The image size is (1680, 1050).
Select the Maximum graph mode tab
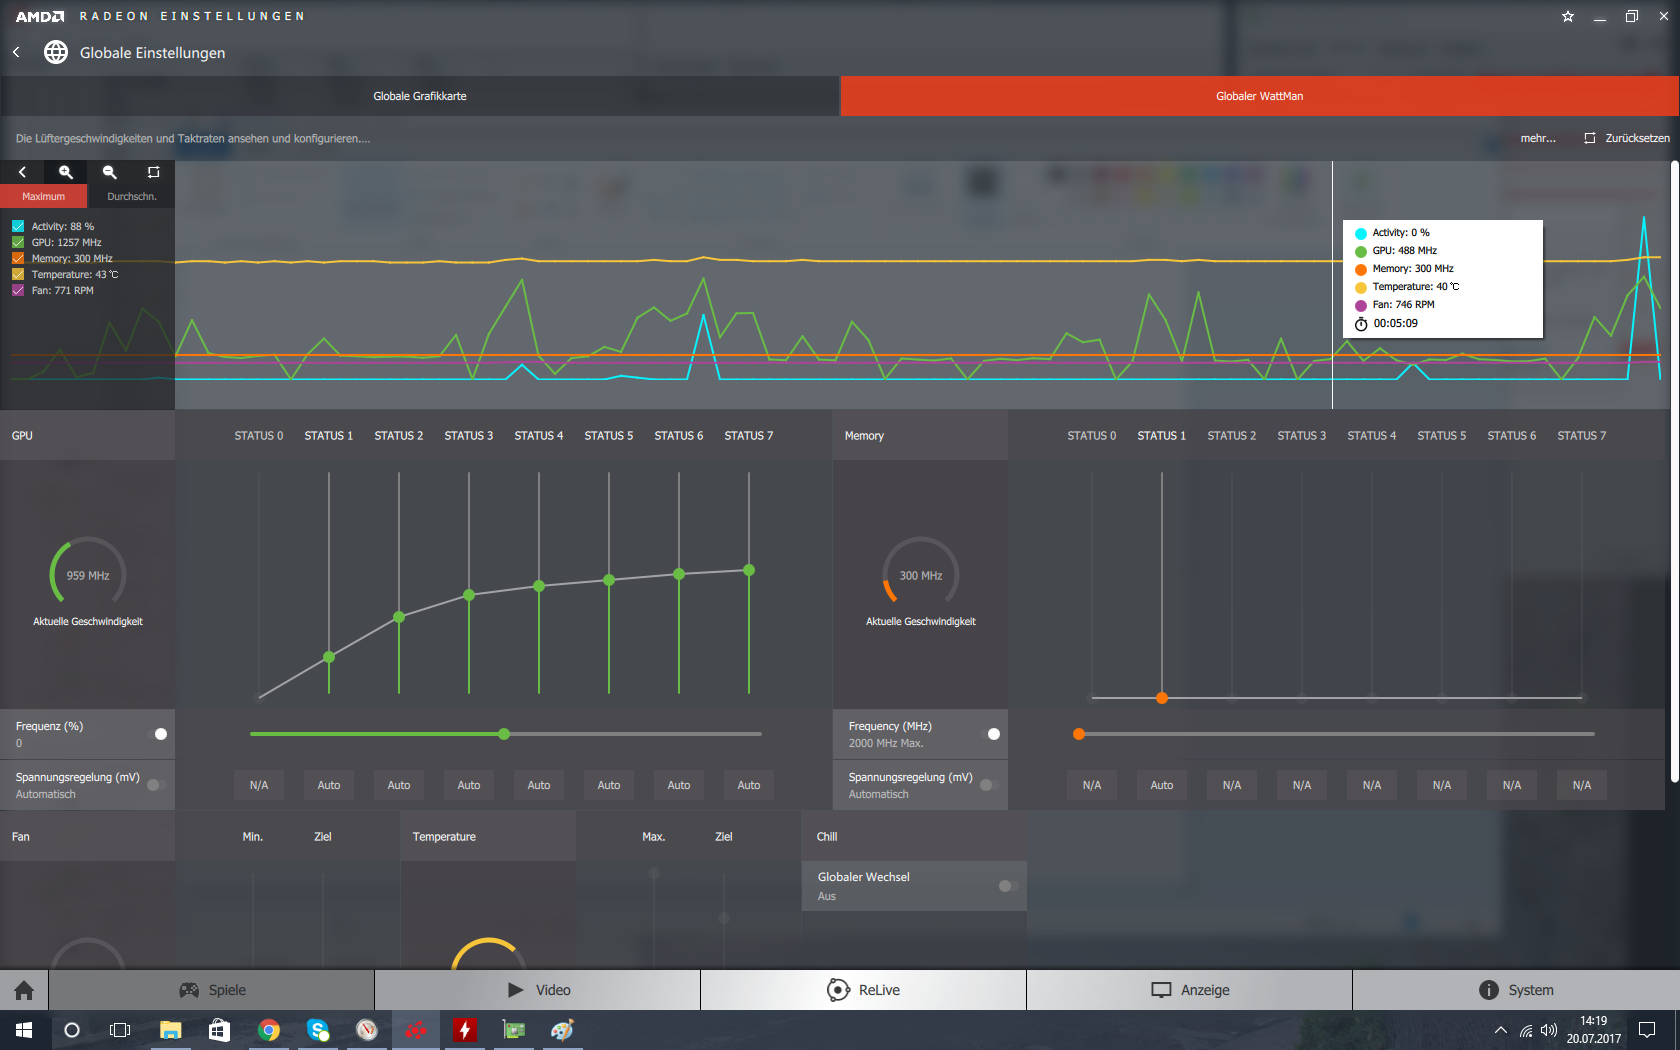point(44,196)
